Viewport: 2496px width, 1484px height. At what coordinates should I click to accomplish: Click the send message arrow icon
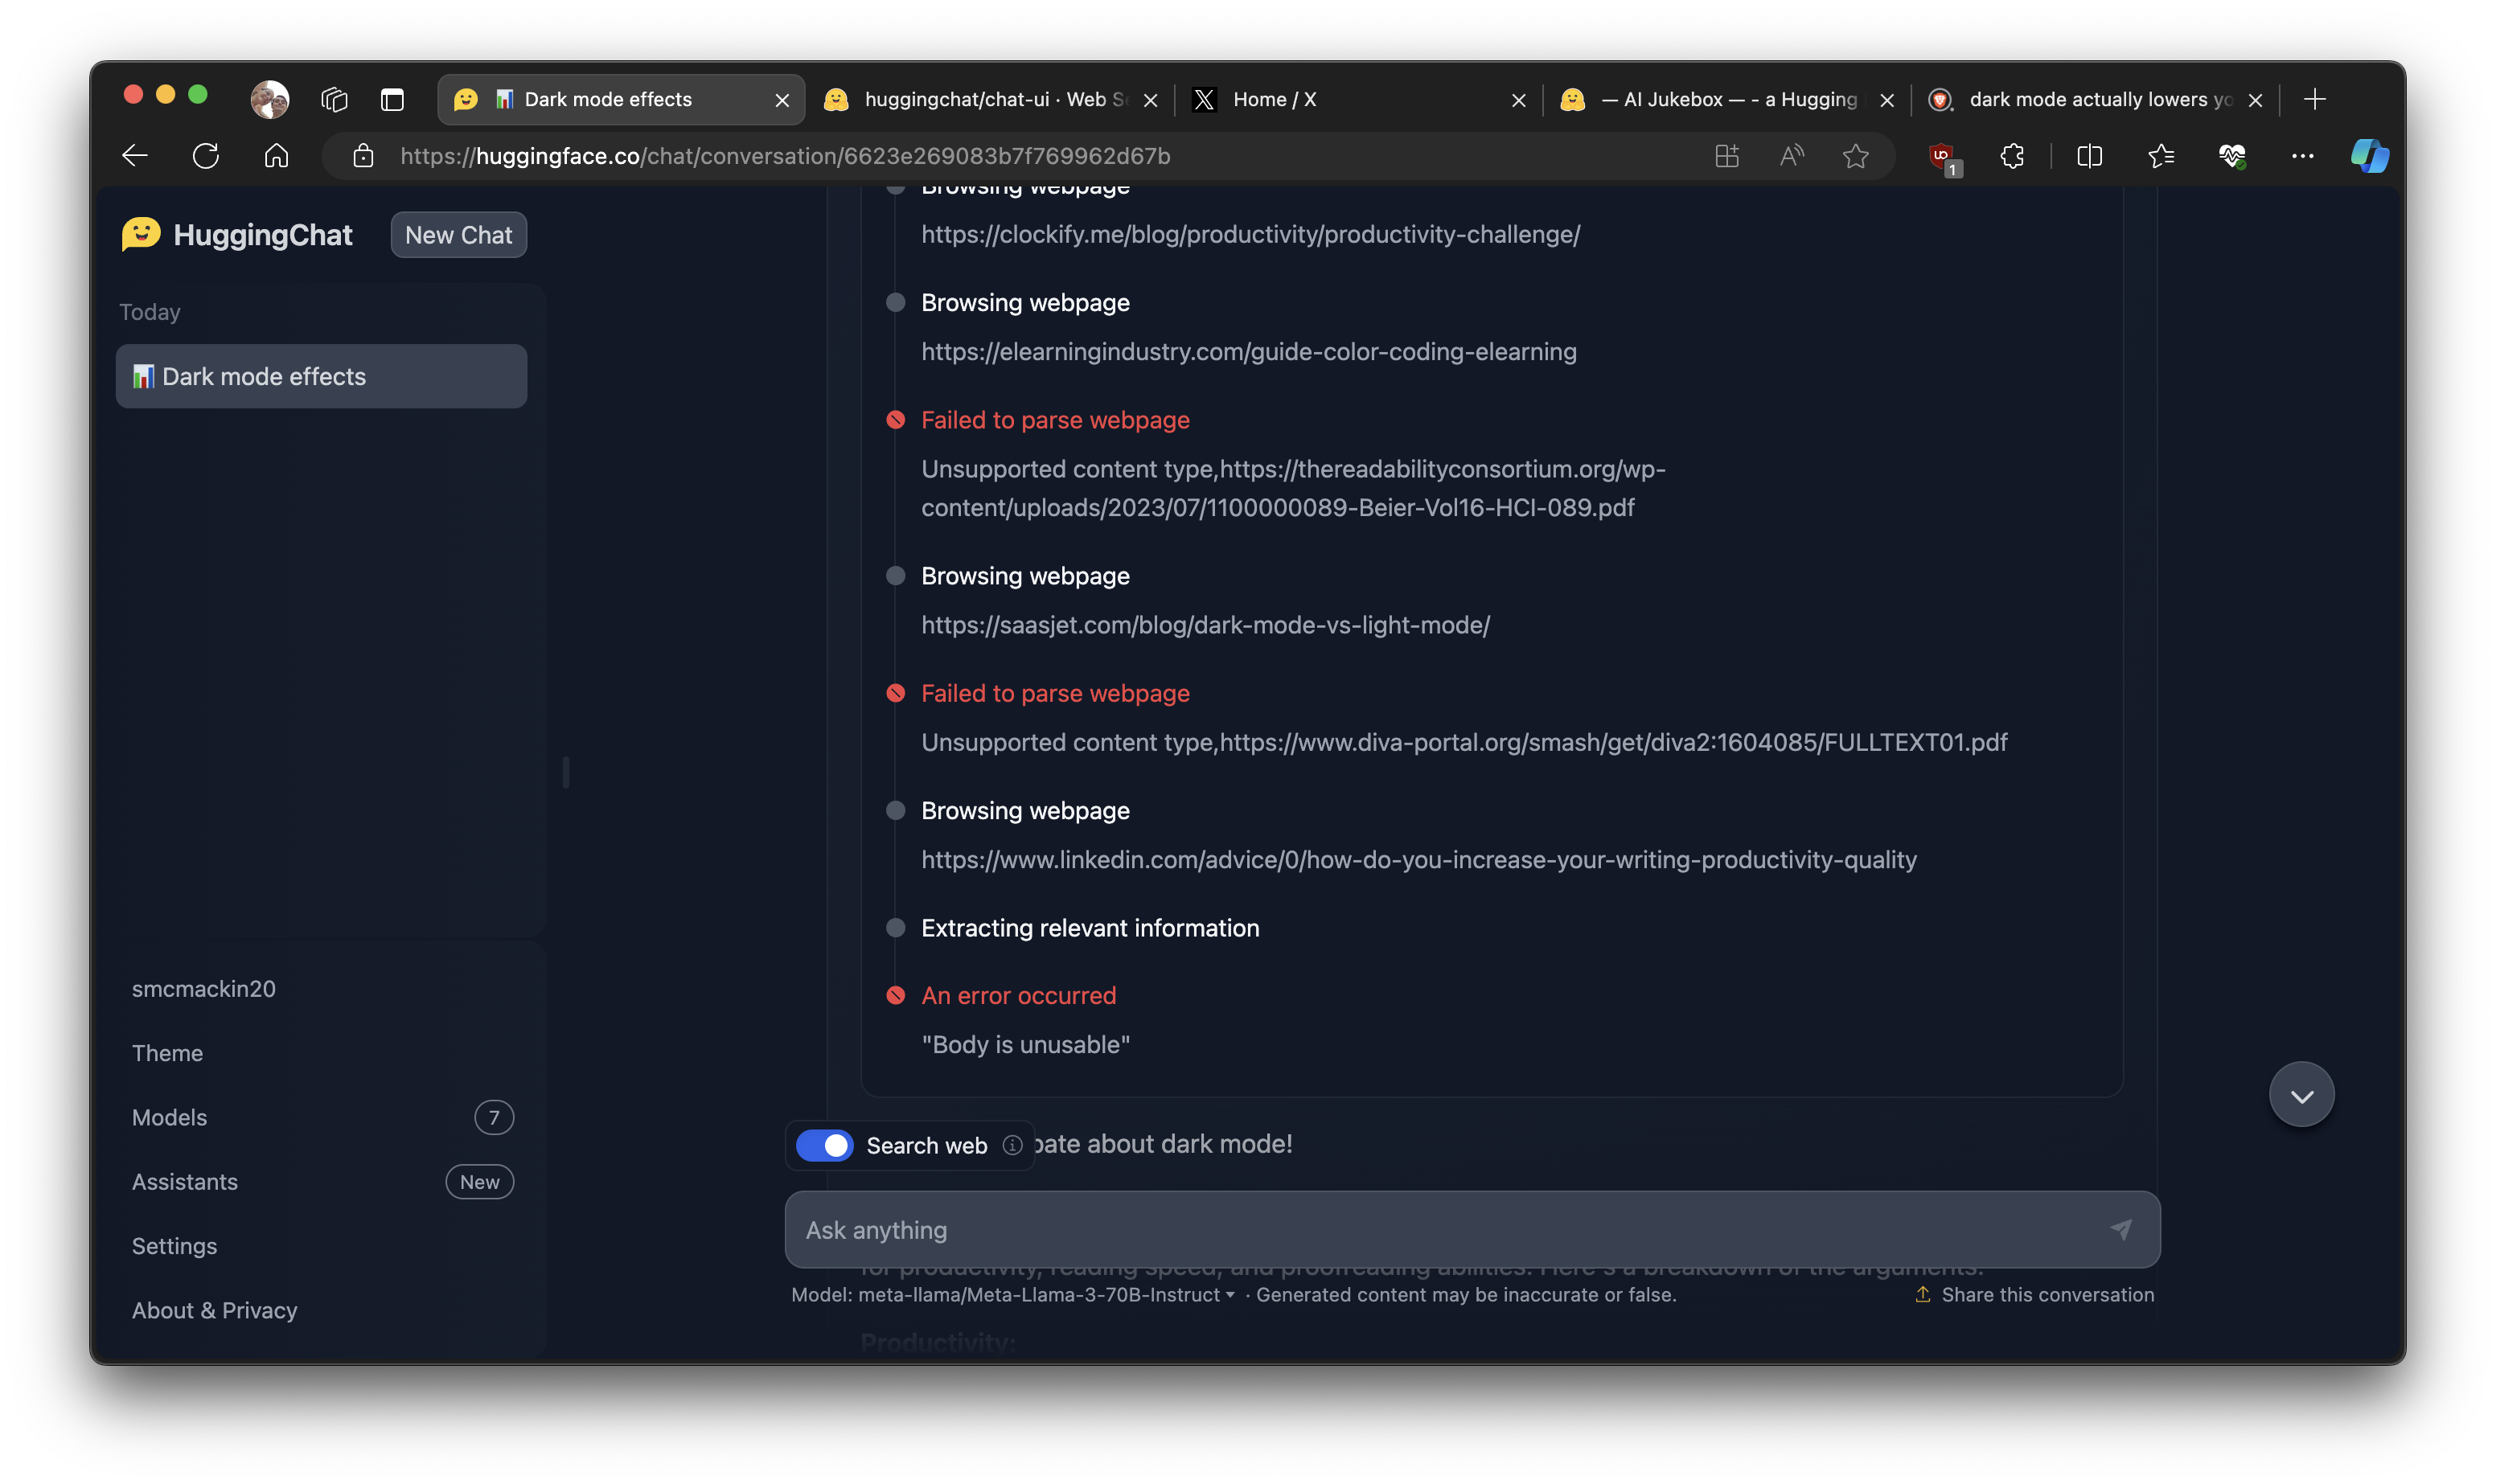(x=2121, y=1229)
